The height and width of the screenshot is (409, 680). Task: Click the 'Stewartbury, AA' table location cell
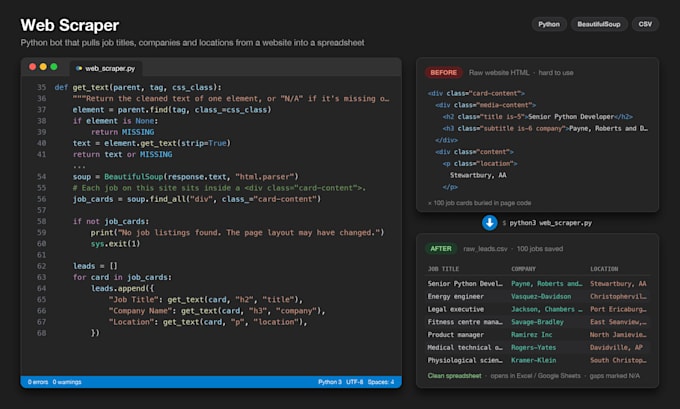[x=618, y=284]
